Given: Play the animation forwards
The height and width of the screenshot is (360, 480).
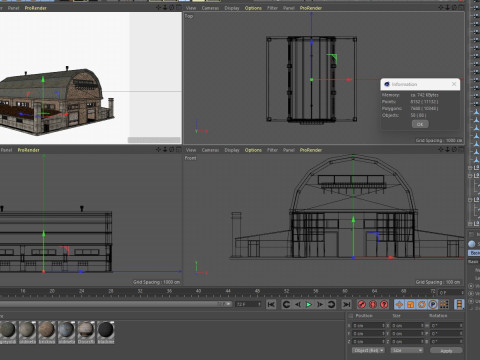Looking at the screenshot, I should tap(309, 304).
